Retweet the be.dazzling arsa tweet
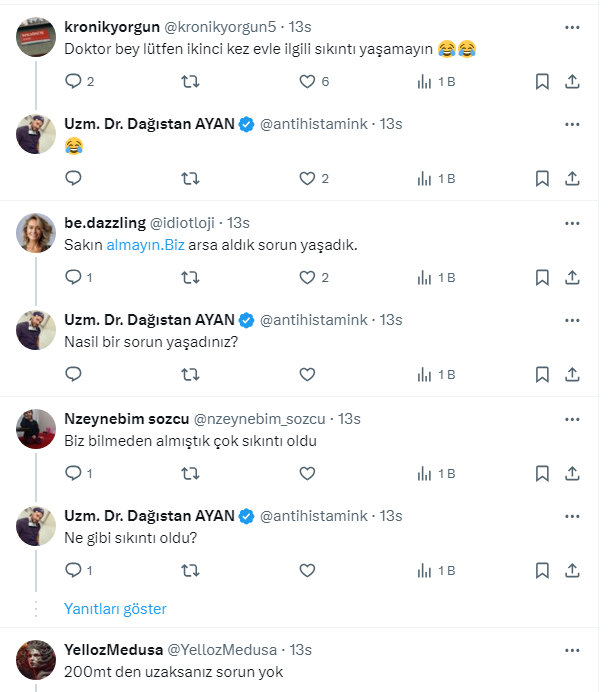This screenshot has width=614, height=692. [190, 277]
